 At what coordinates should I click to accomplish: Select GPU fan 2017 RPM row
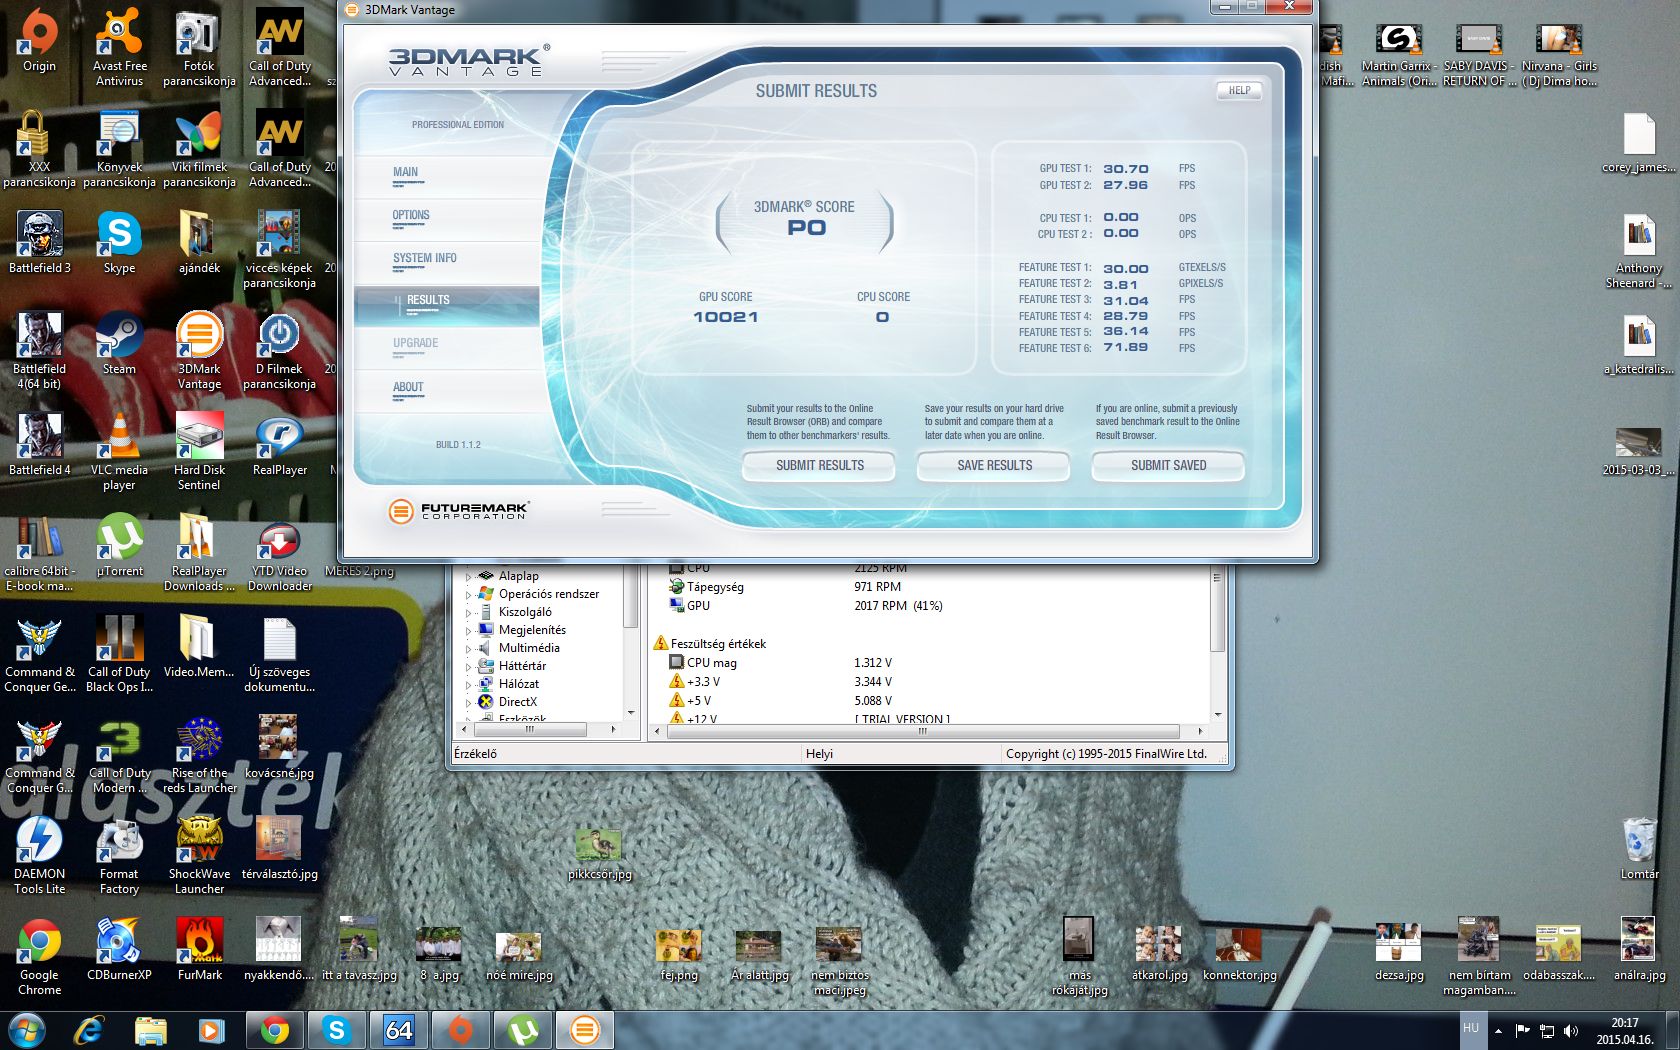click(x=930, y=606)
